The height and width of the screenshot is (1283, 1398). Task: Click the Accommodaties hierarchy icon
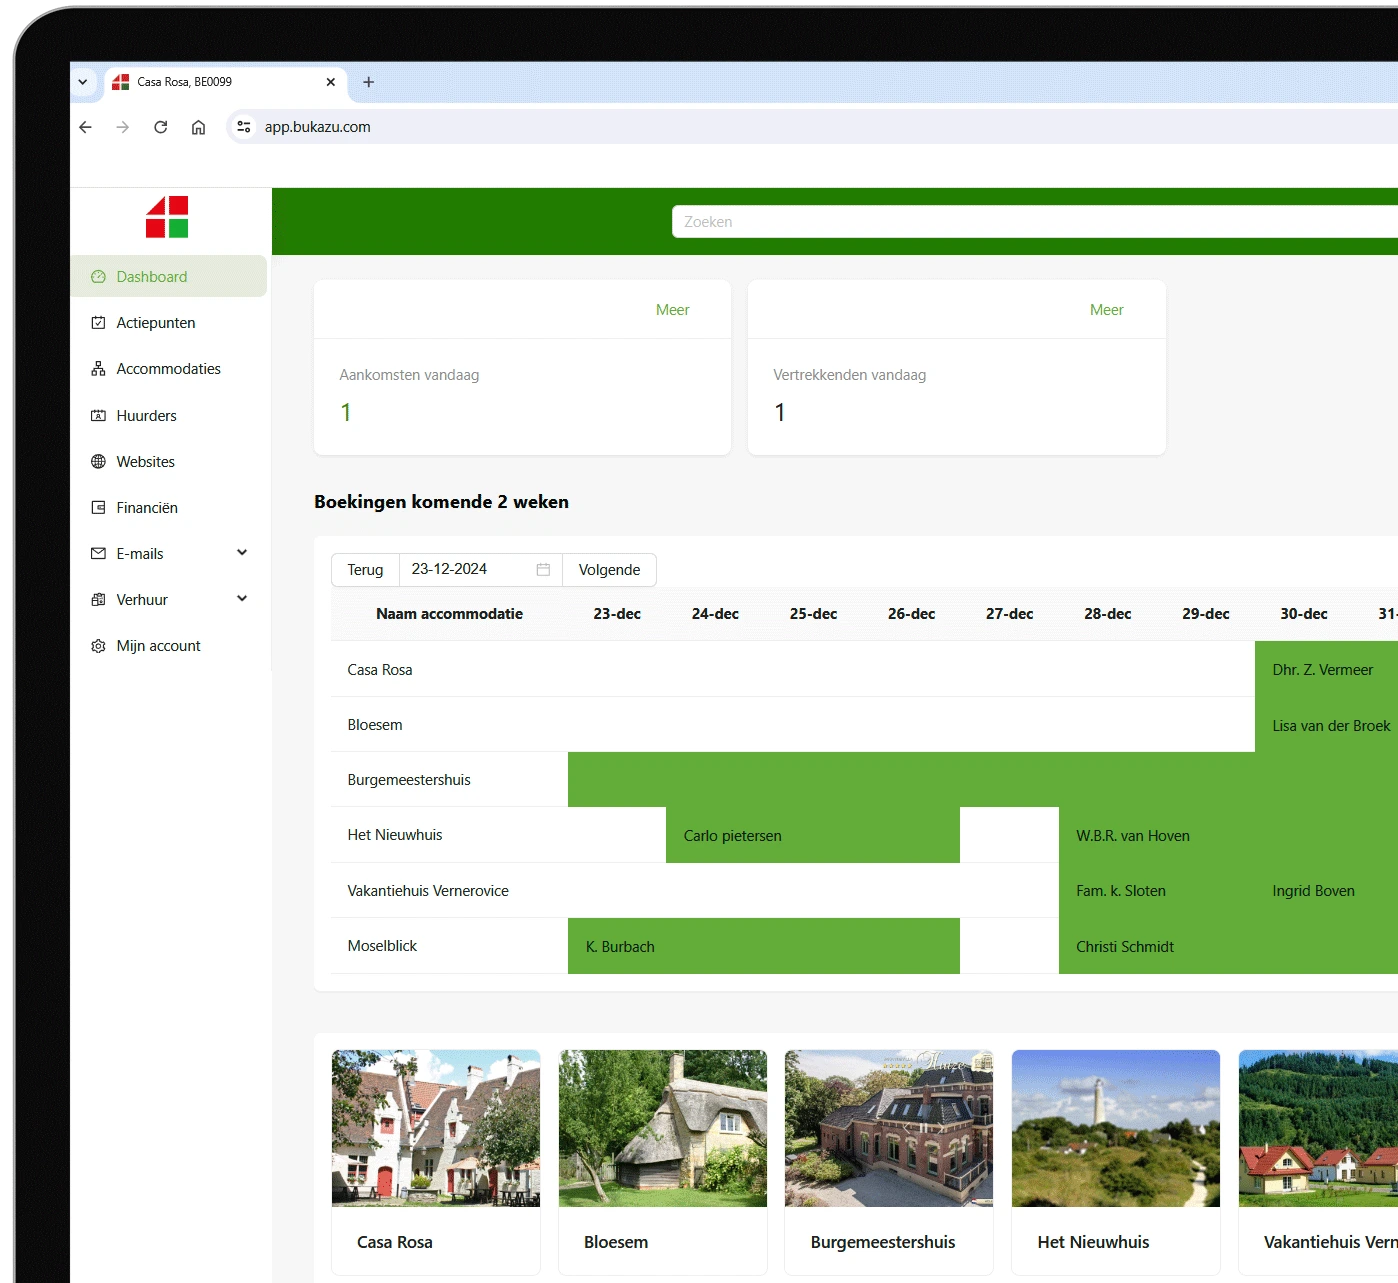click(98, 369)
